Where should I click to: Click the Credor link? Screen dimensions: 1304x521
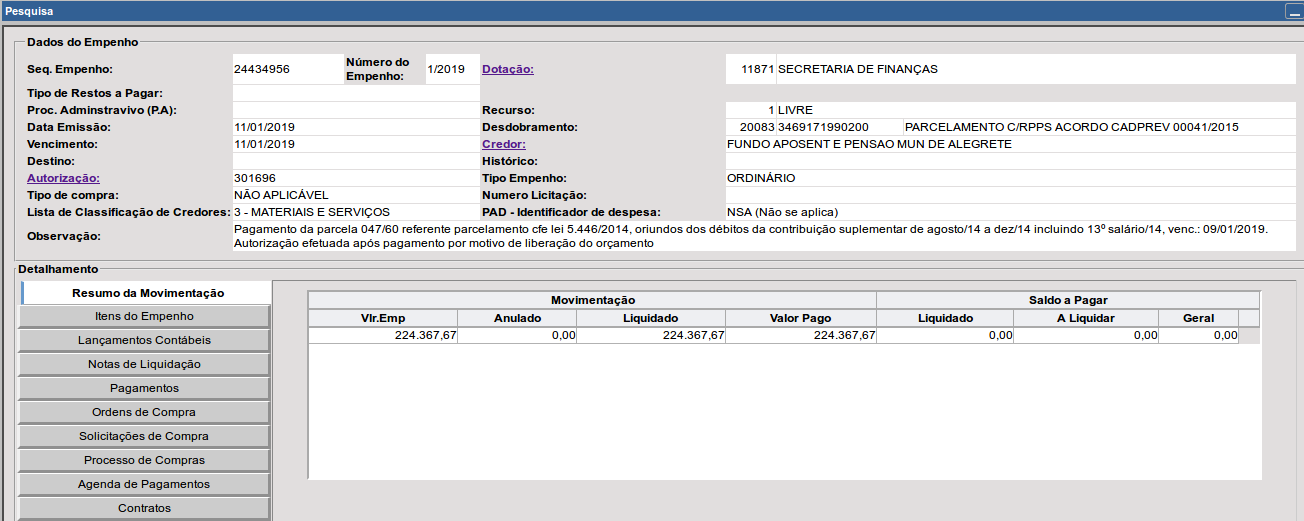pyautogui.click(x=503, y=144)
